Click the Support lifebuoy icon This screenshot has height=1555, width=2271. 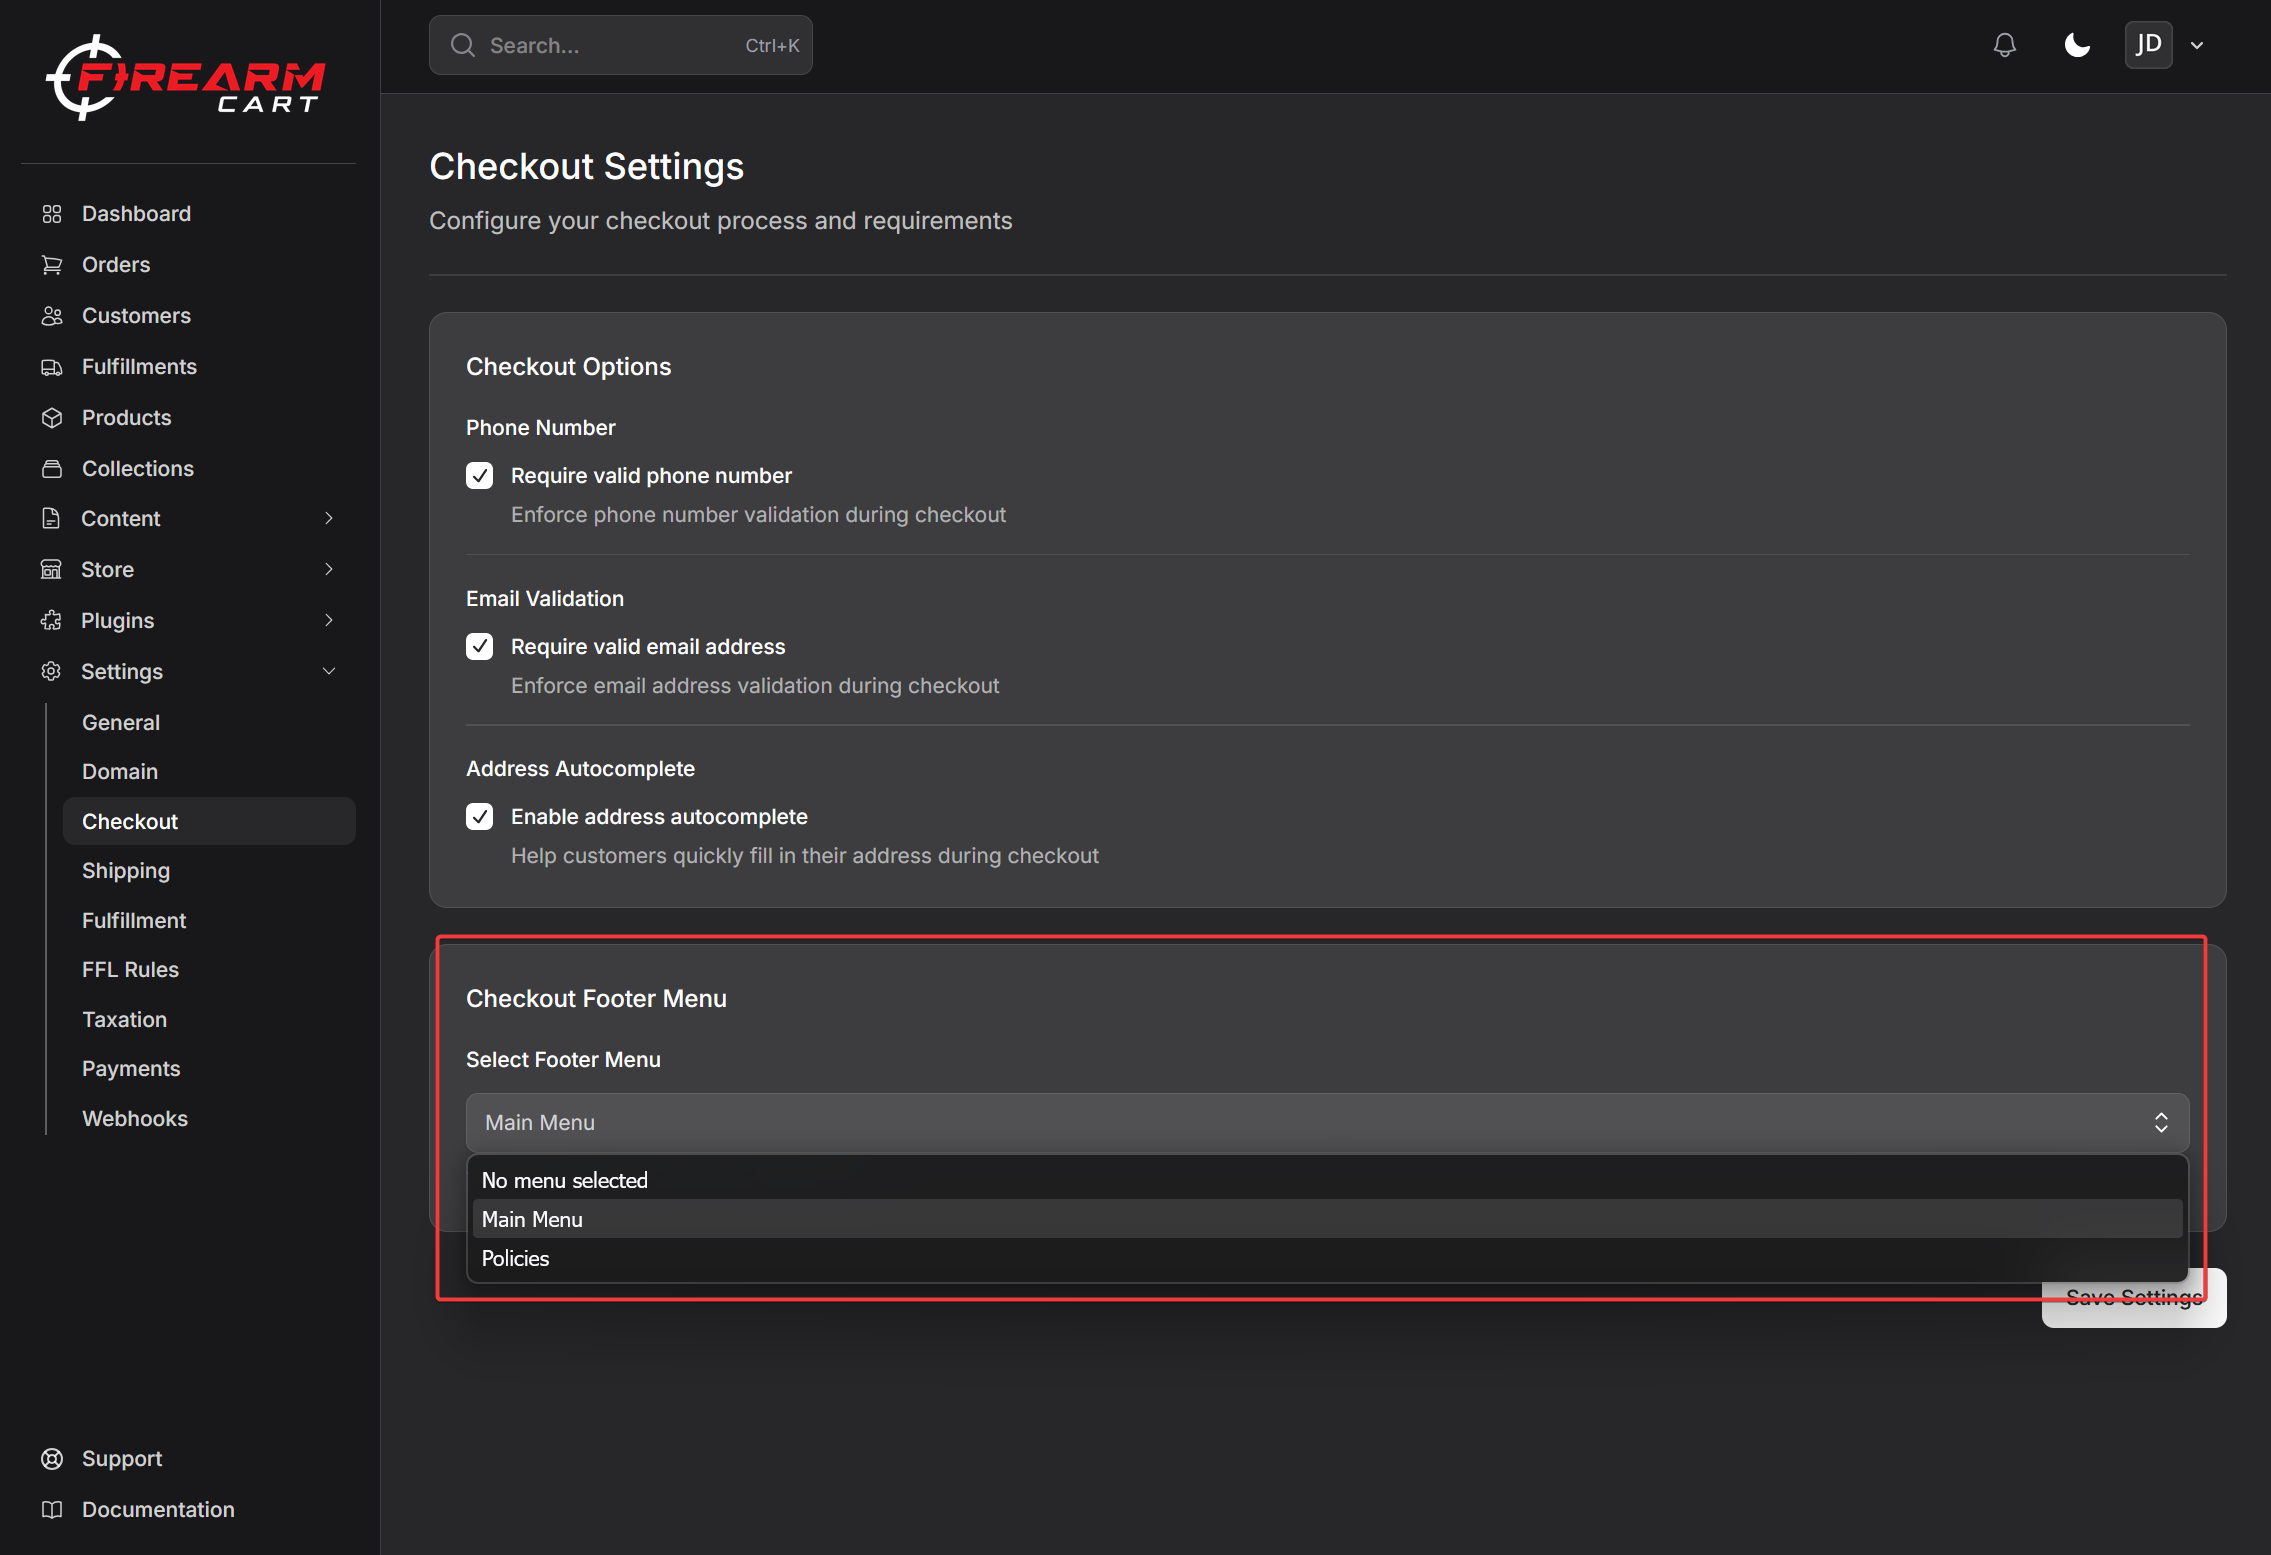(52, 1459)
